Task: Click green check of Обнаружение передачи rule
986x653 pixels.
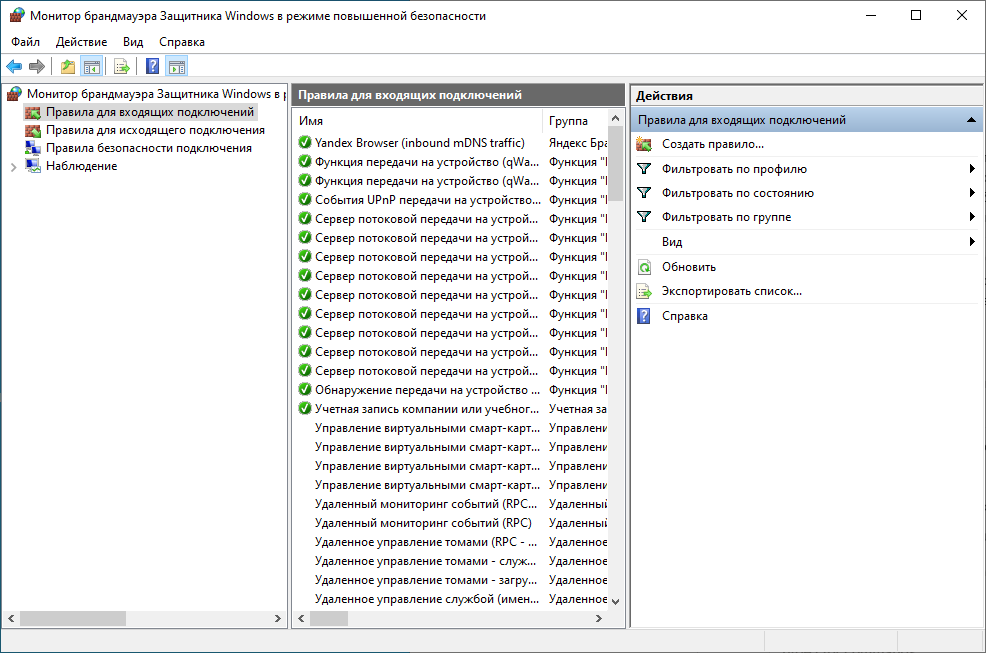Action: point(305,389)
